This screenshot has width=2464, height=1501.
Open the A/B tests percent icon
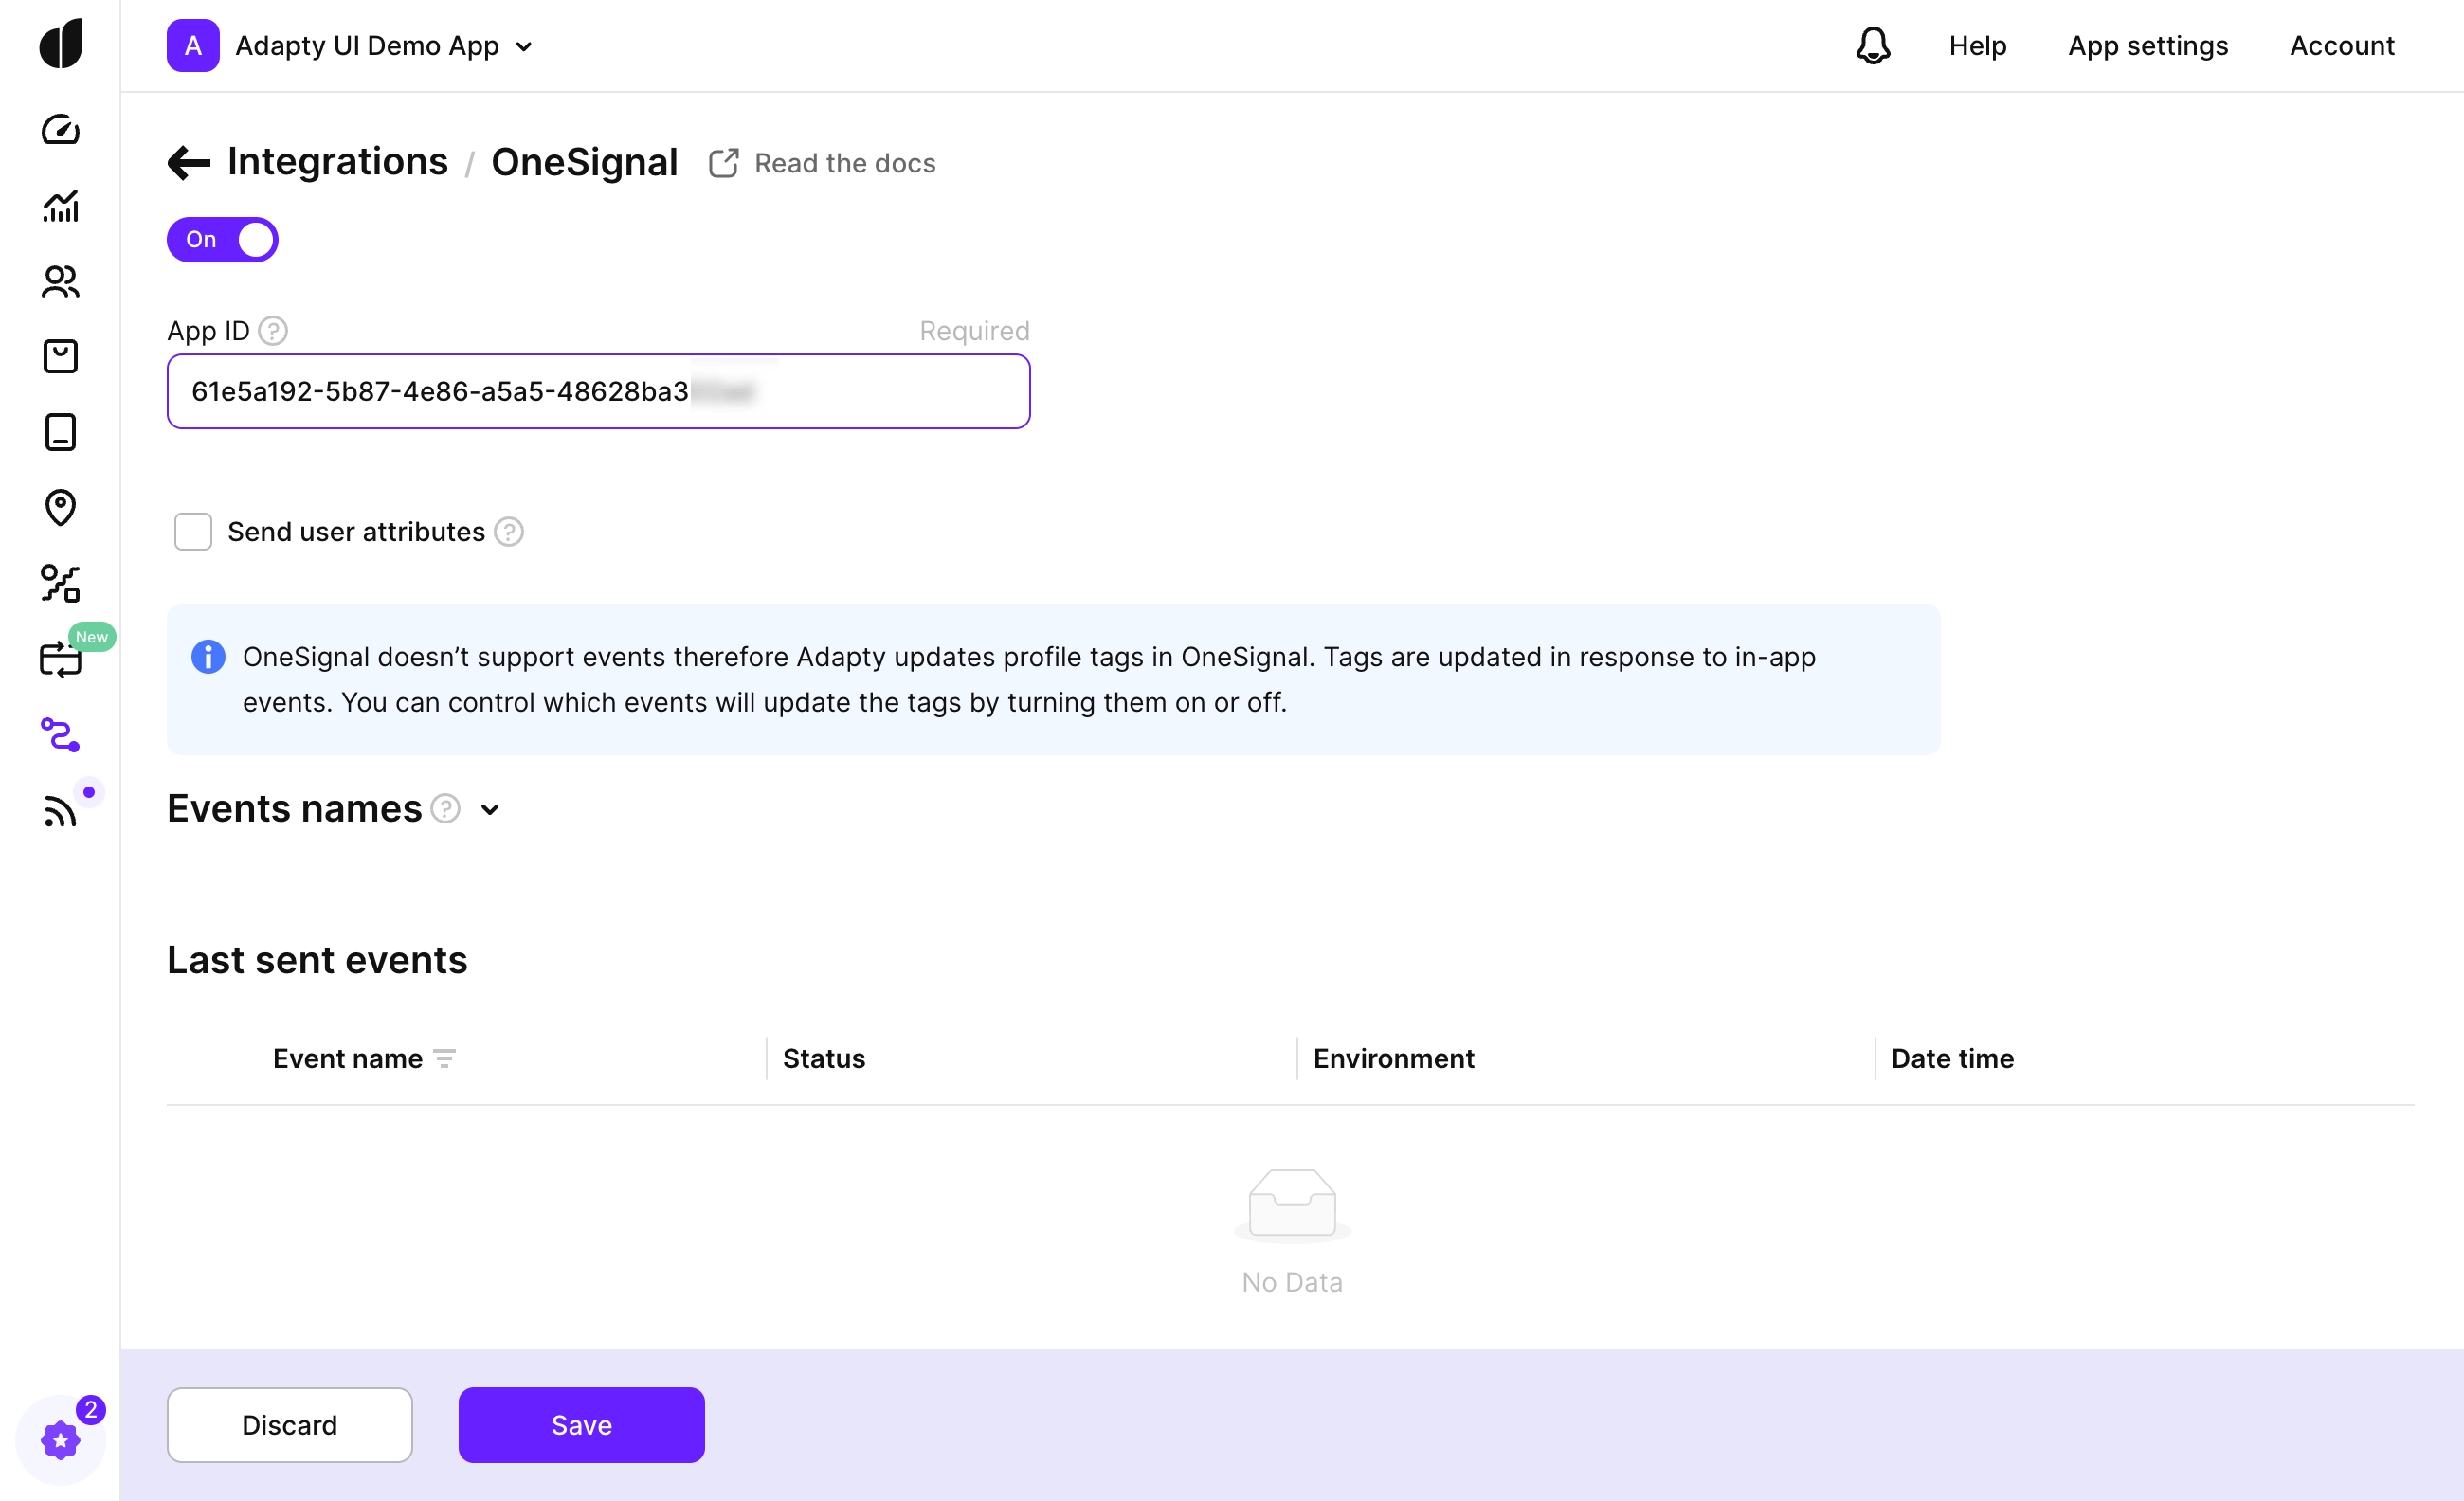pos(60,584)
